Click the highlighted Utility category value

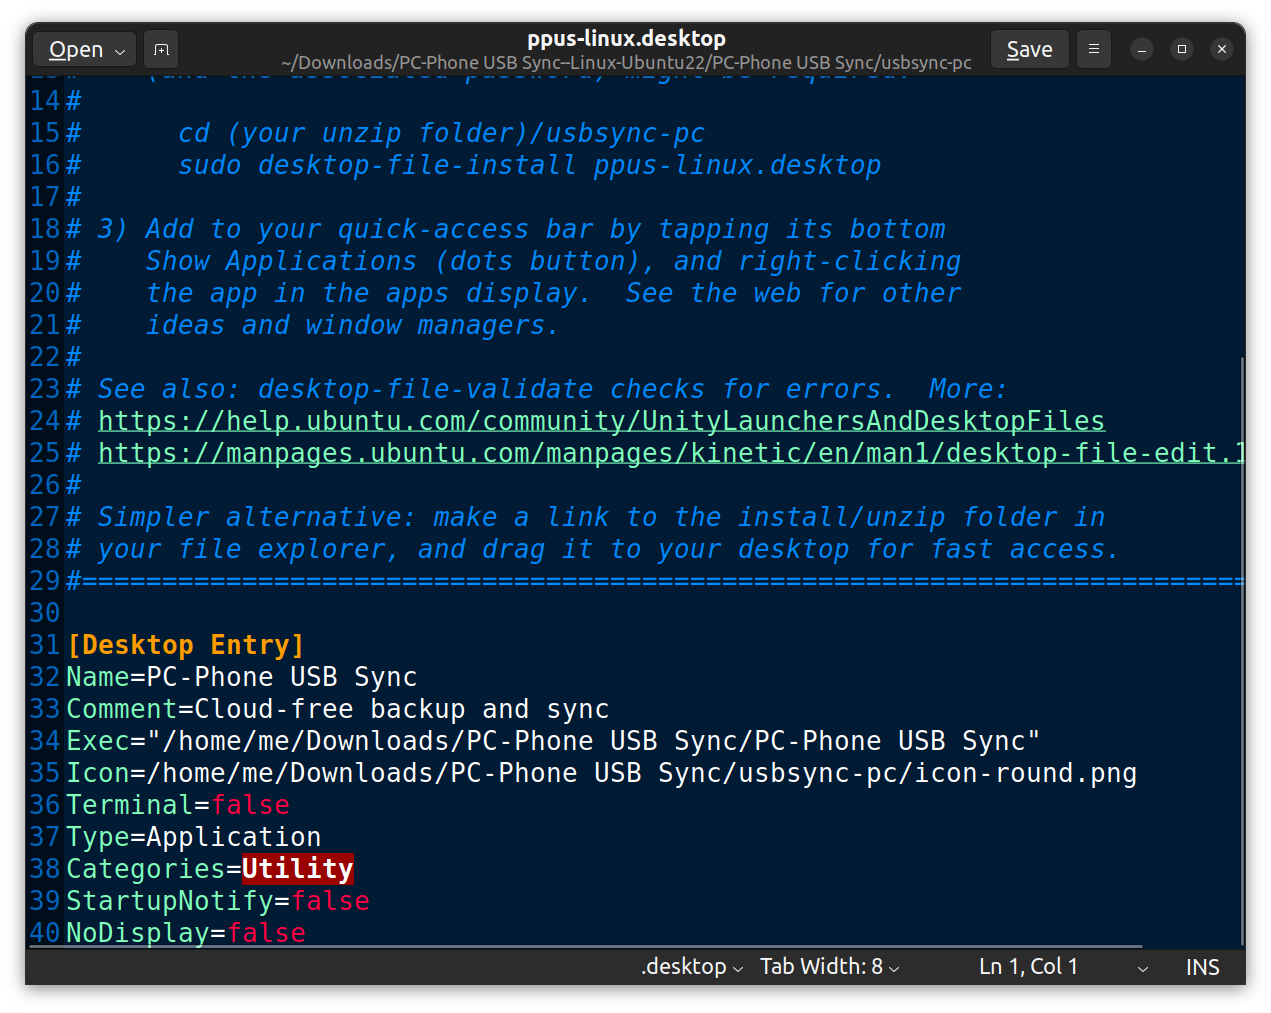[x=297, y=869]
